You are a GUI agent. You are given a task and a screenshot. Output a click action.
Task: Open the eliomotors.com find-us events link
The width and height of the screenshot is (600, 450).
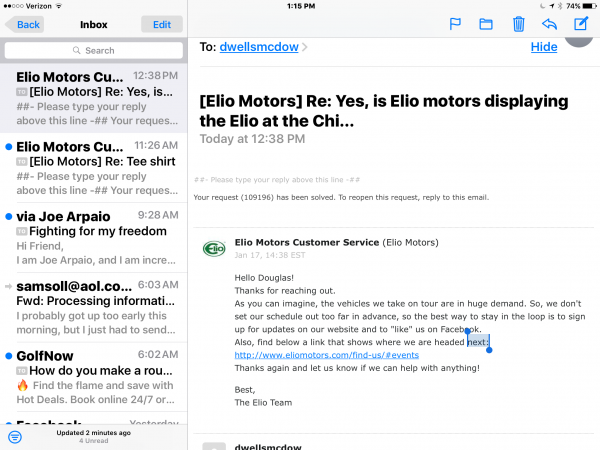[x=326, y=355]
